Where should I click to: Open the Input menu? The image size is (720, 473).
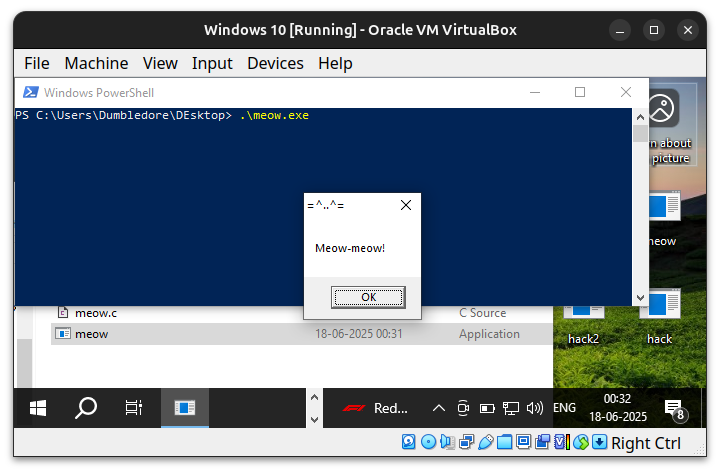(212, 63)
